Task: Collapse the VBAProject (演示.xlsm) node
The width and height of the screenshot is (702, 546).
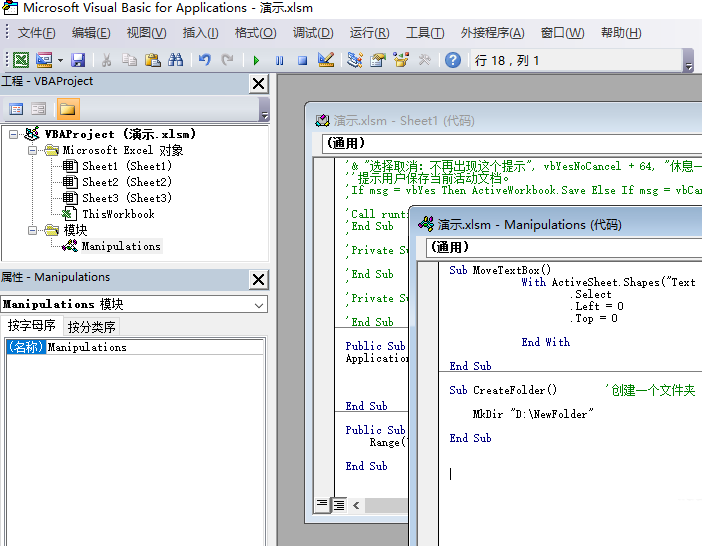Action: coord(13,134)
